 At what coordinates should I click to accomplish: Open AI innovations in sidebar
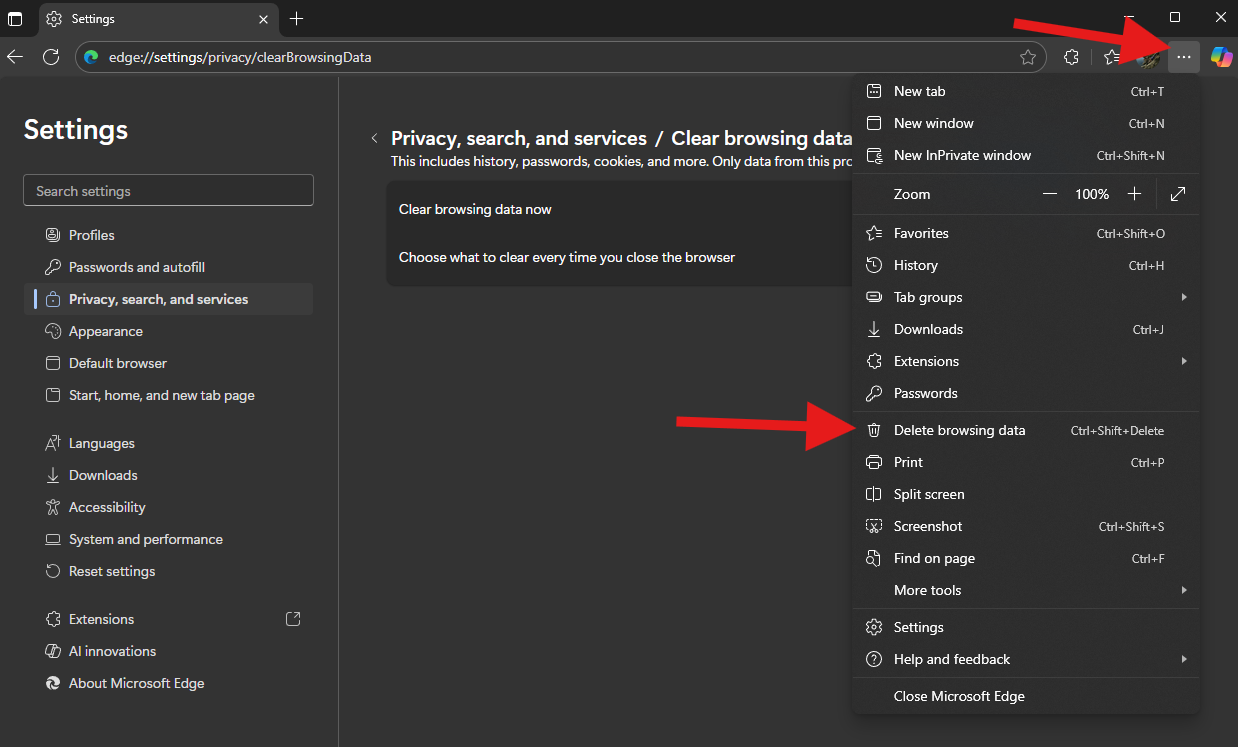168,651
